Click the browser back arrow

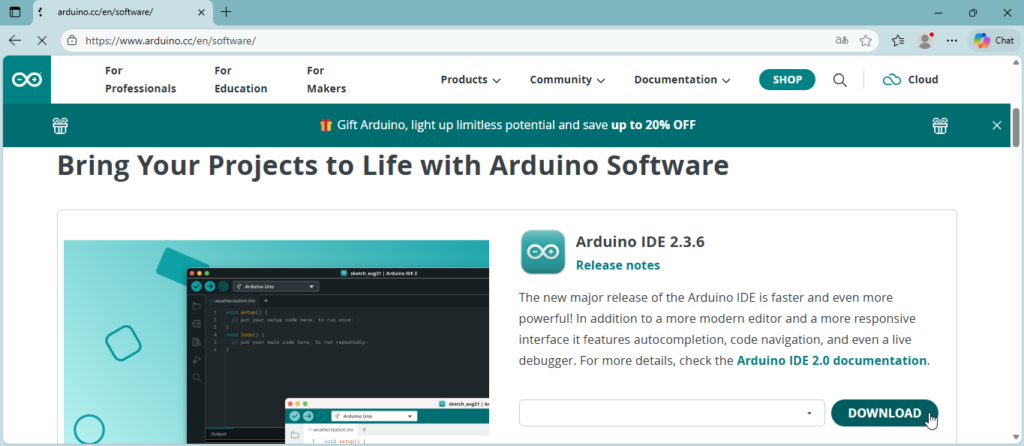[15, 40]
